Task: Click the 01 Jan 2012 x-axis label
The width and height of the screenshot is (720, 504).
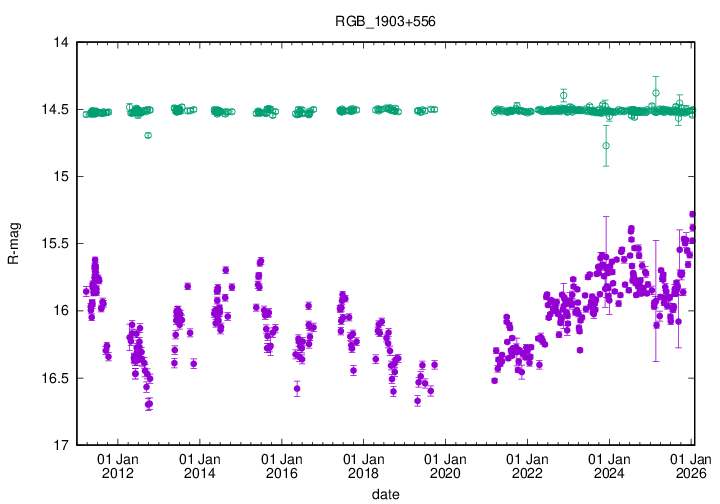Action: click(x=117, y=464)
